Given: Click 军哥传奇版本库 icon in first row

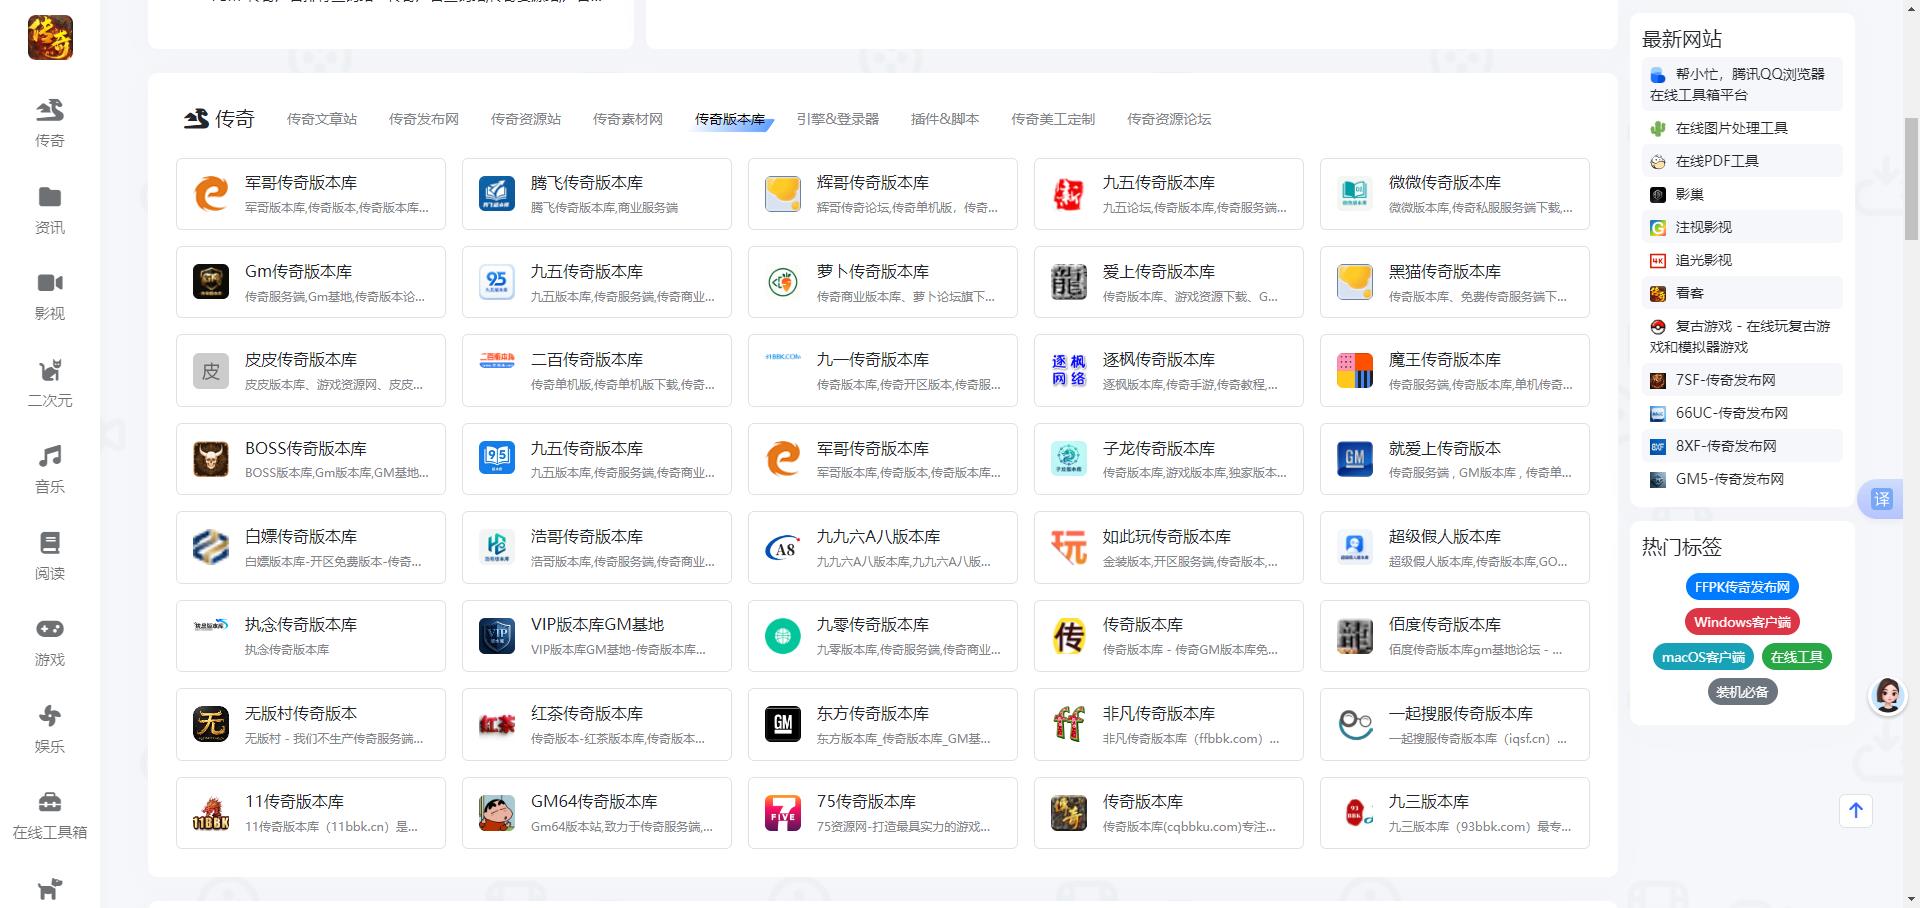Looking at the screenshot, I should 211,193.
